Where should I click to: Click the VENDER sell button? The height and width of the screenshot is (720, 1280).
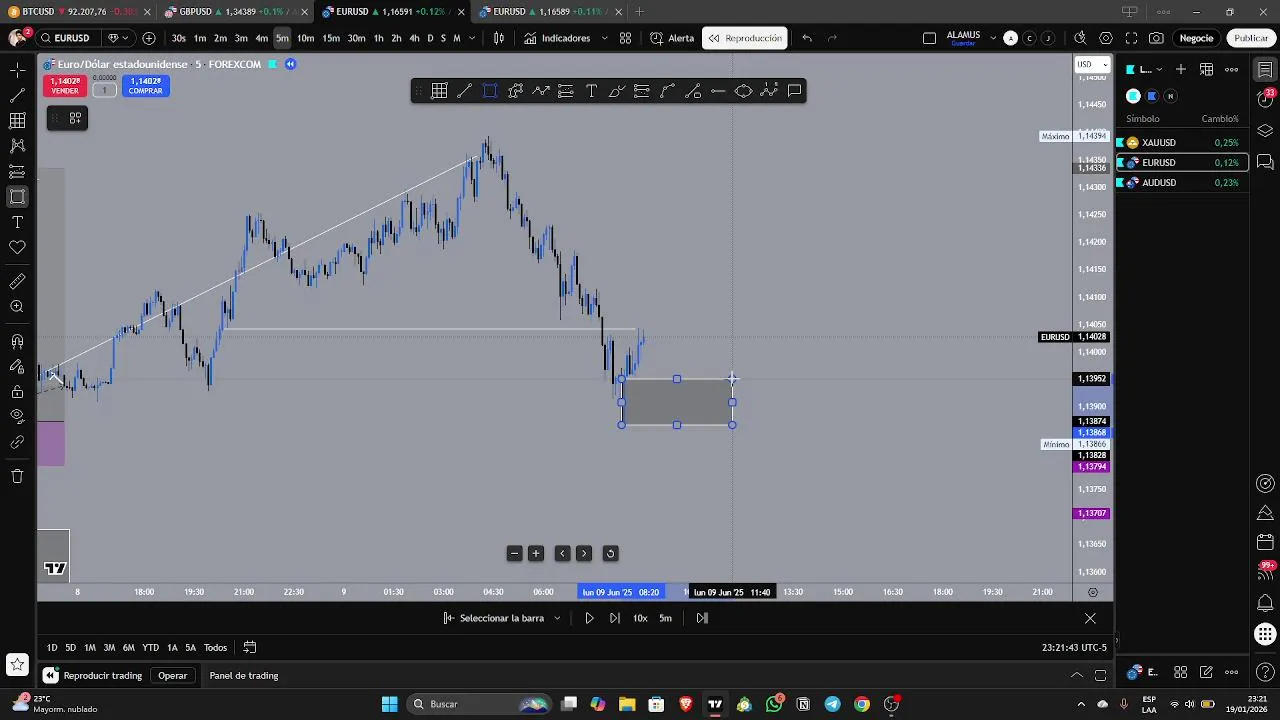point(65,86)
